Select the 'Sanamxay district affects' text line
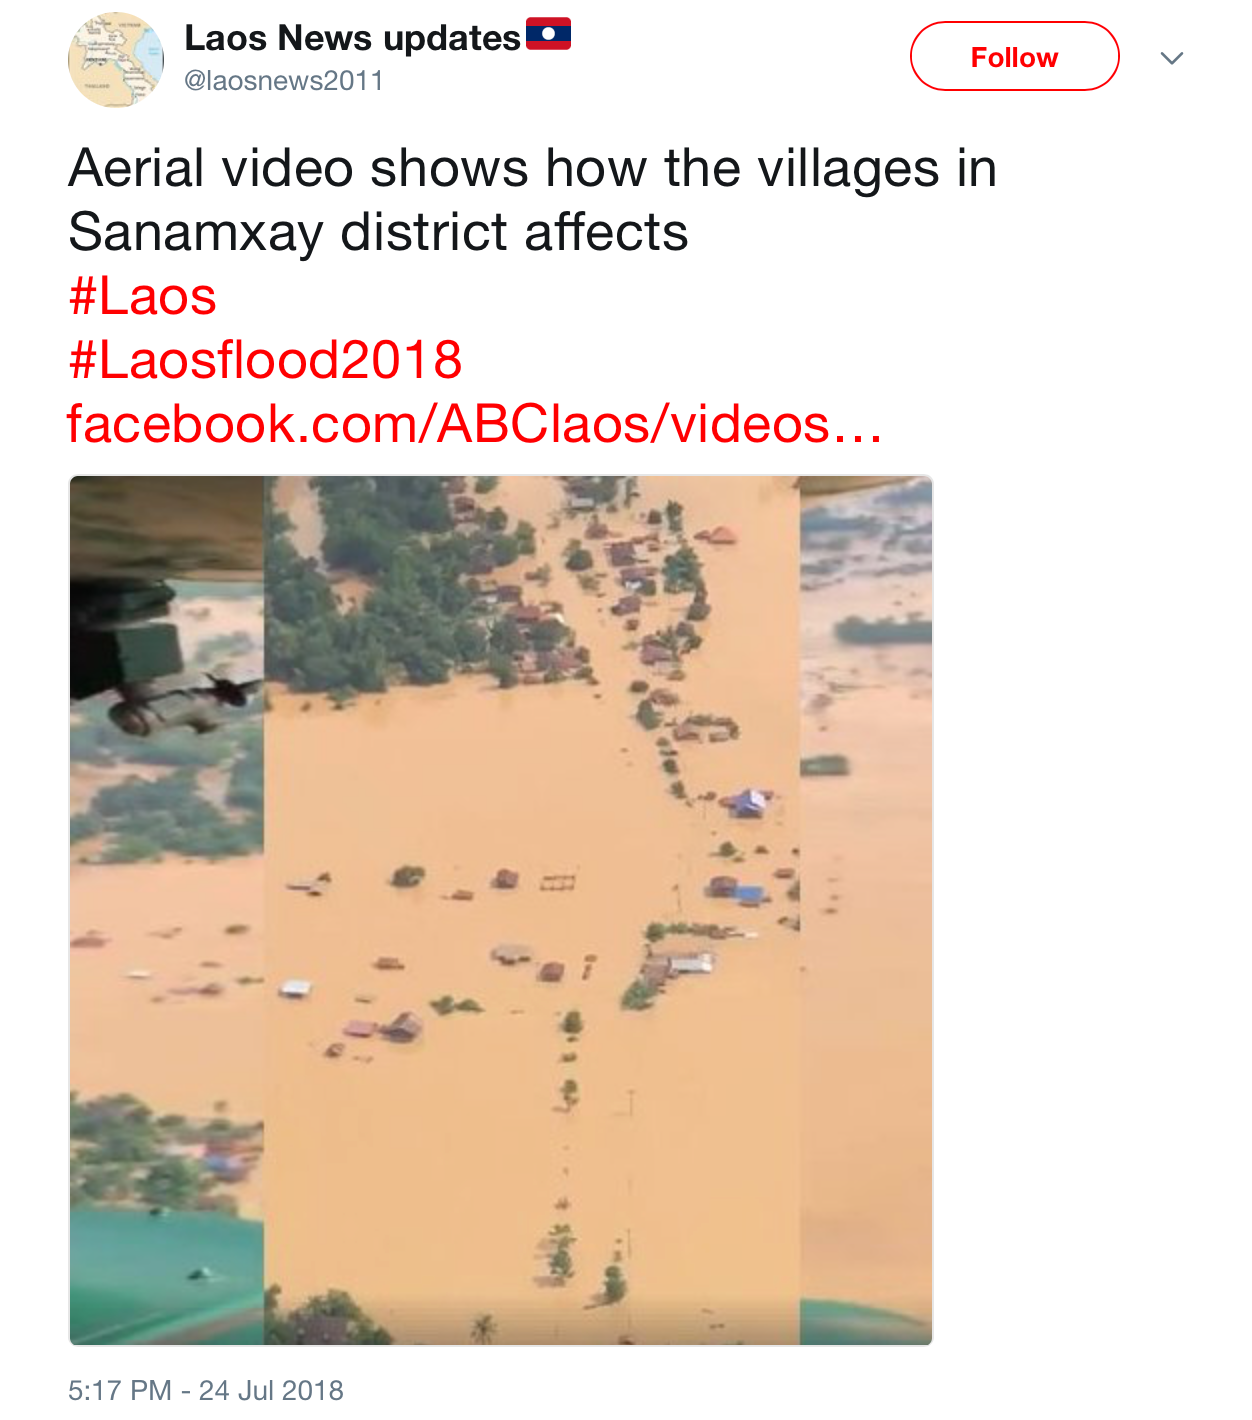 pos(378,232)
